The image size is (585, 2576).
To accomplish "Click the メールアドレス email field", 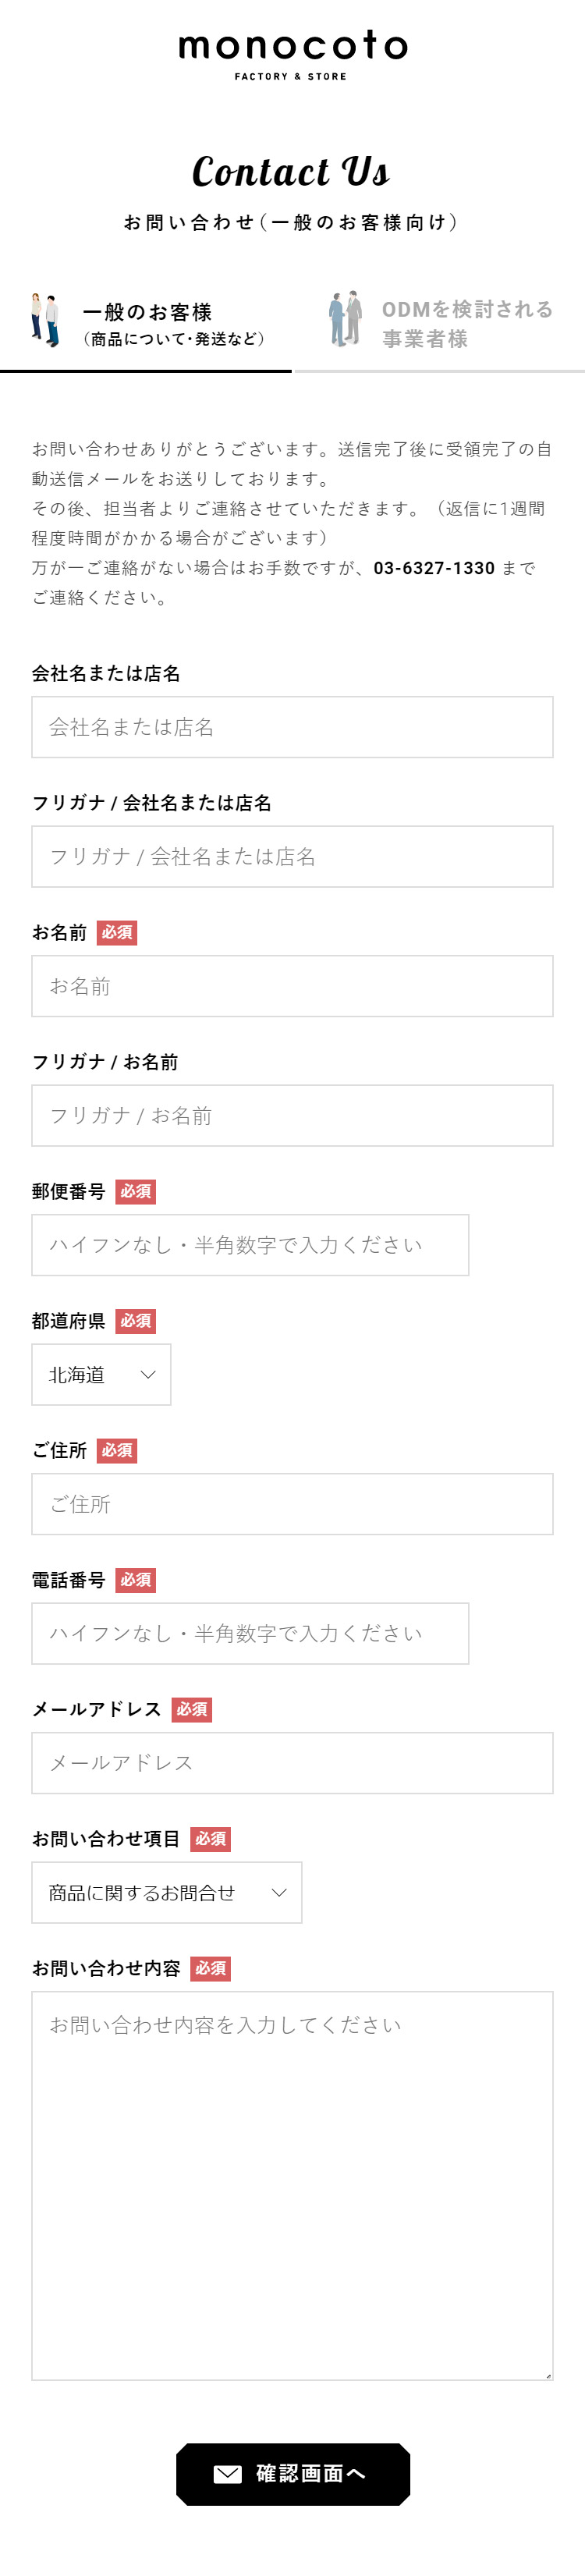I will coord(292,1763).
